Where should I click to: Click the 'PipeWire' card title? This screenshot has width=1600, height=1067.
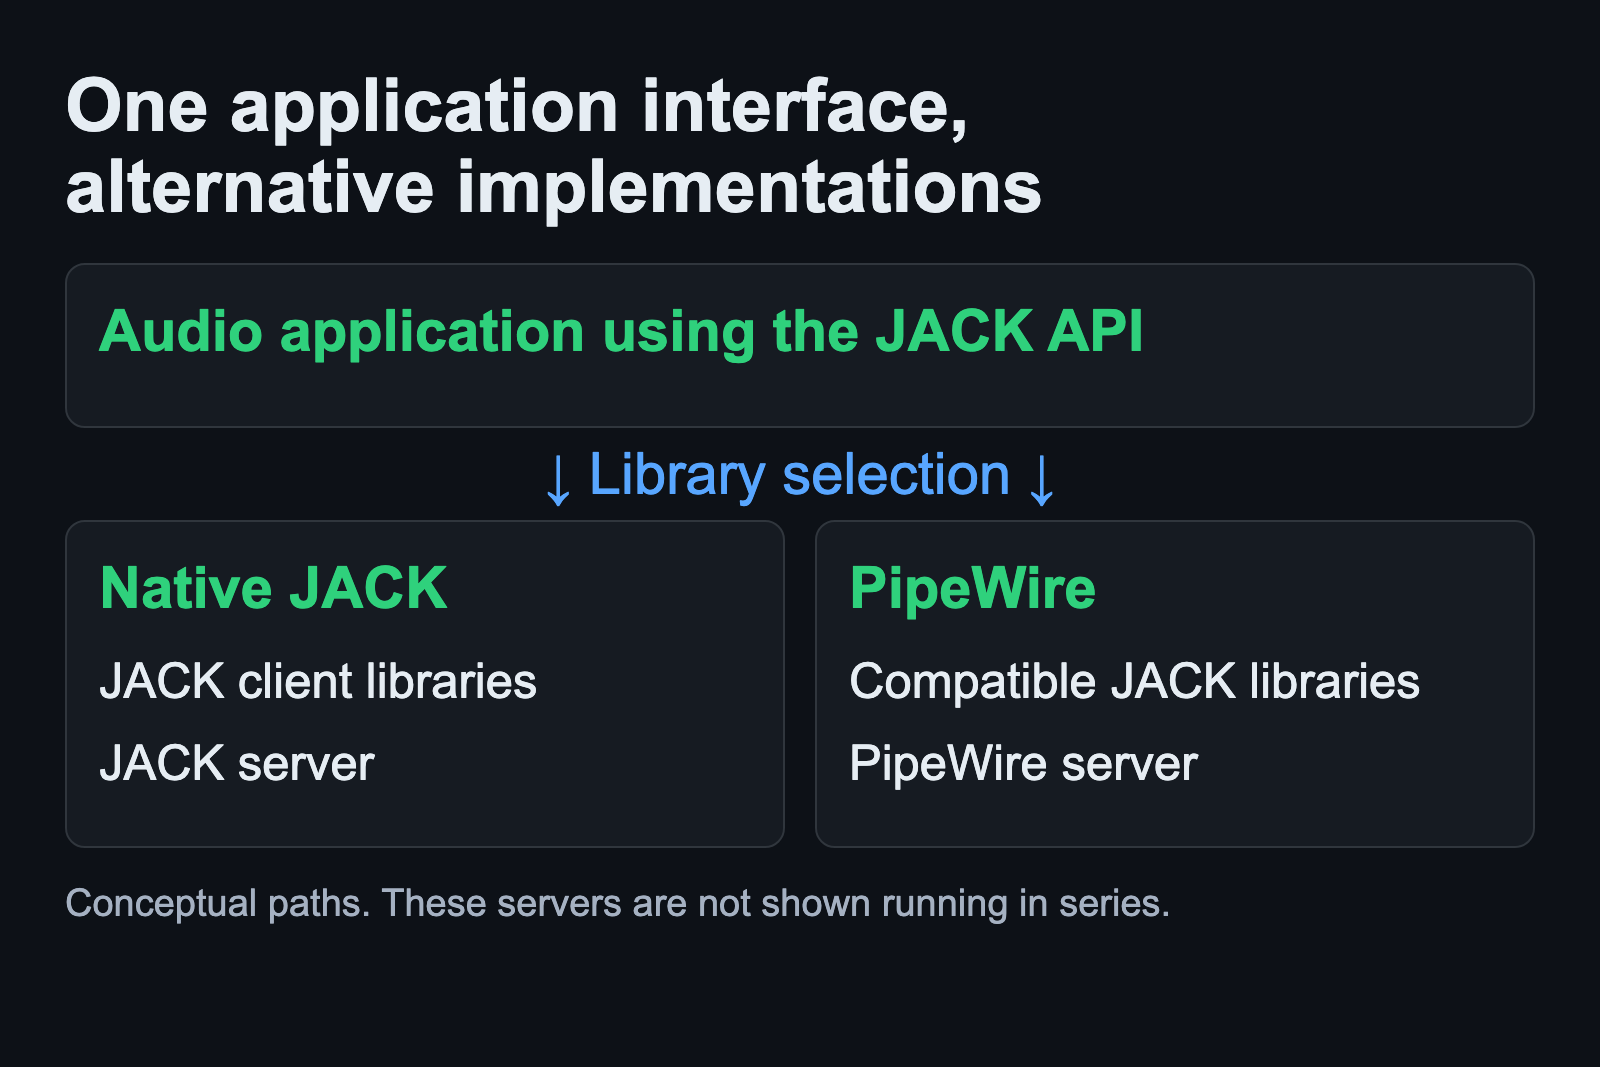pos(972,589)
